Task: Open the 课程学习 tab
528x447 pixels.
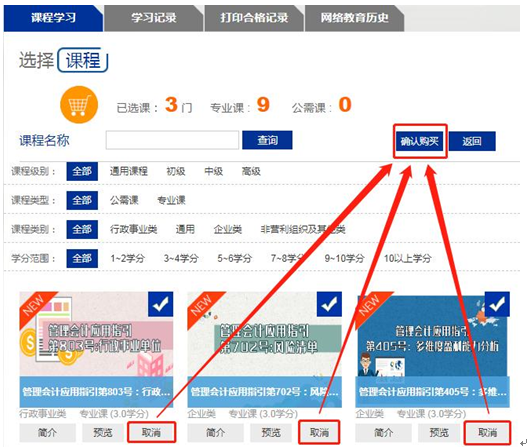Action: (x=53, y=18)
